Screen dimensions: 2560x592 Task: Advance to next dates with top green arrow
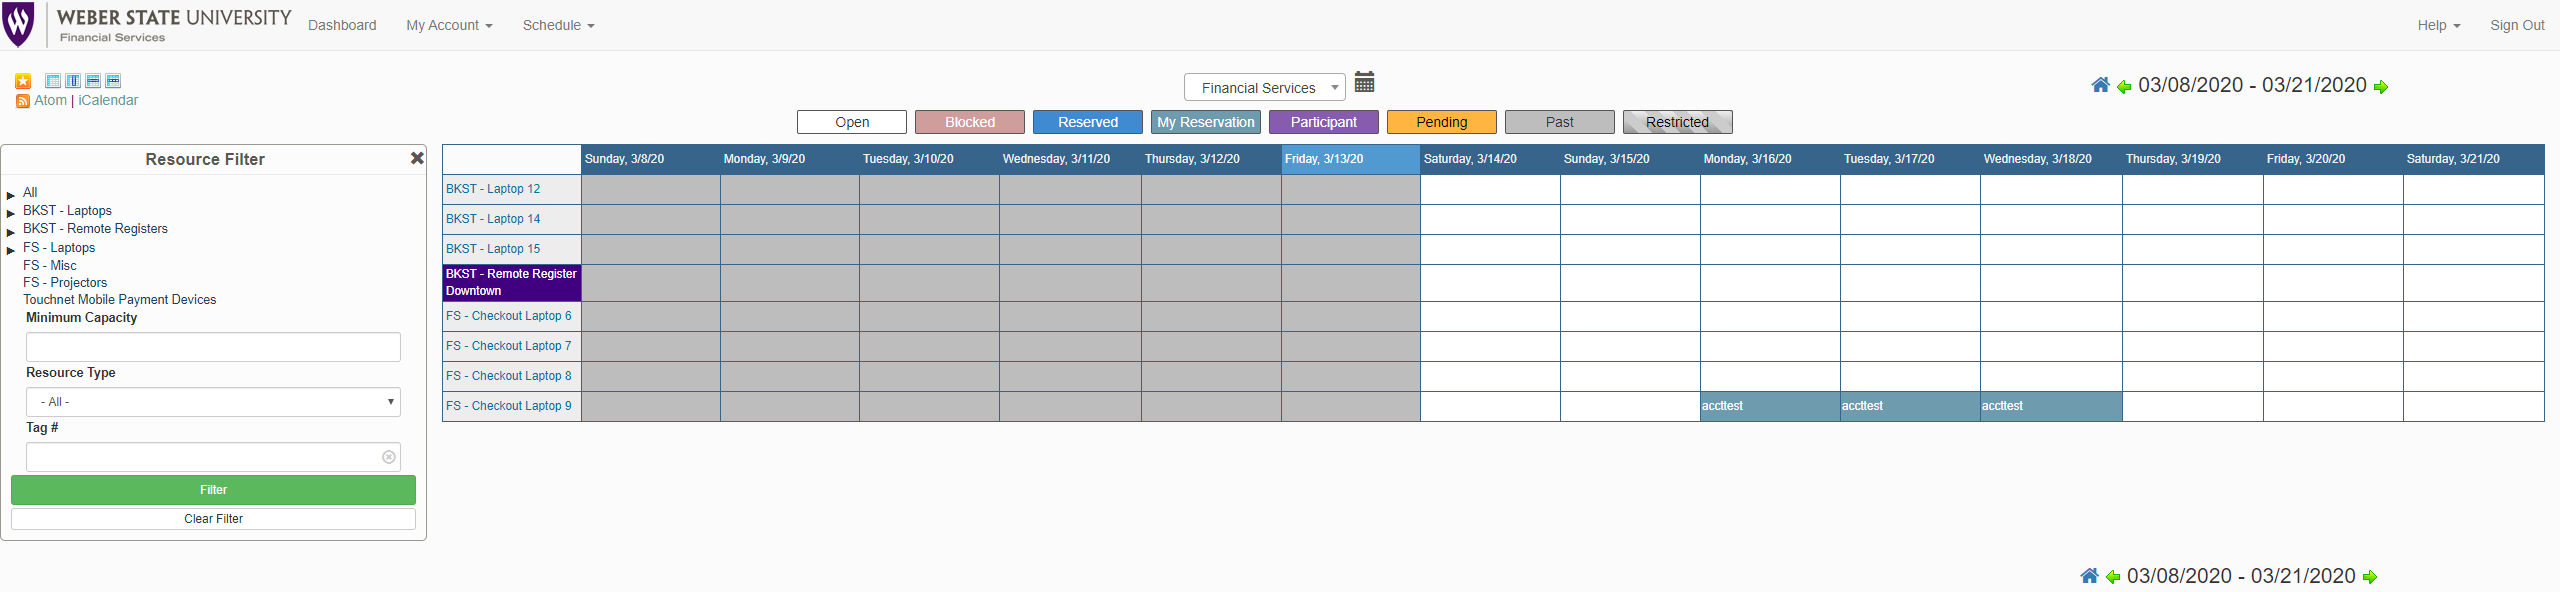[2381, 87]
